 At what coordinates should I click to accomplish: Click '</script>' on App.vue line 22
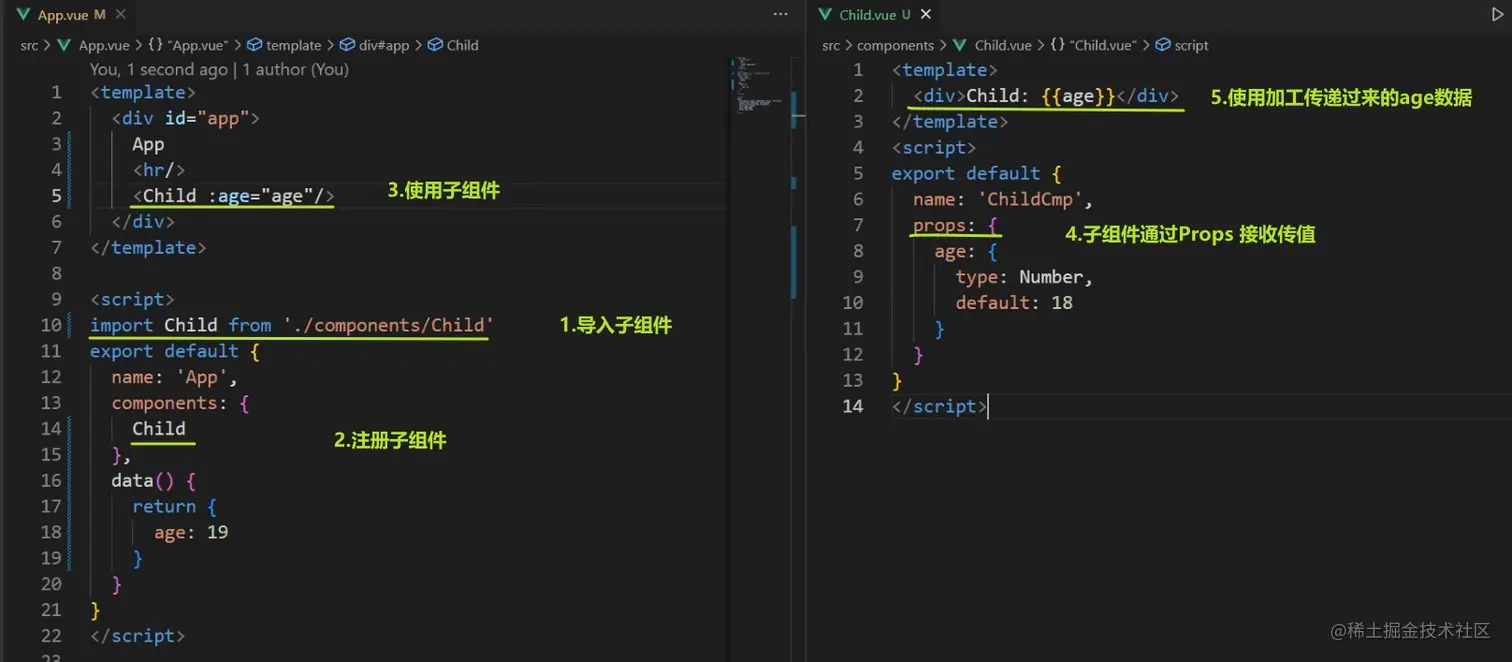point(137,636)
